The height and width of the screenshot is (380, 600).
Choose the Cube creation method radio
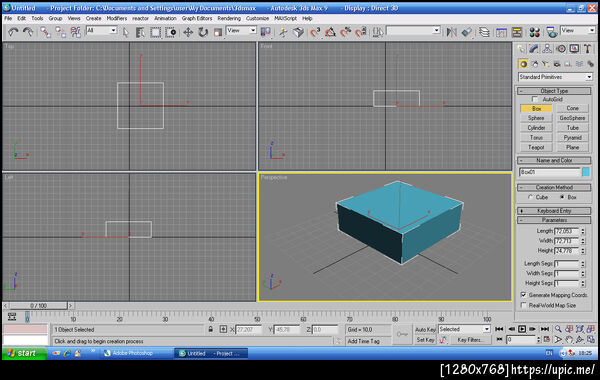click(530, 197)
